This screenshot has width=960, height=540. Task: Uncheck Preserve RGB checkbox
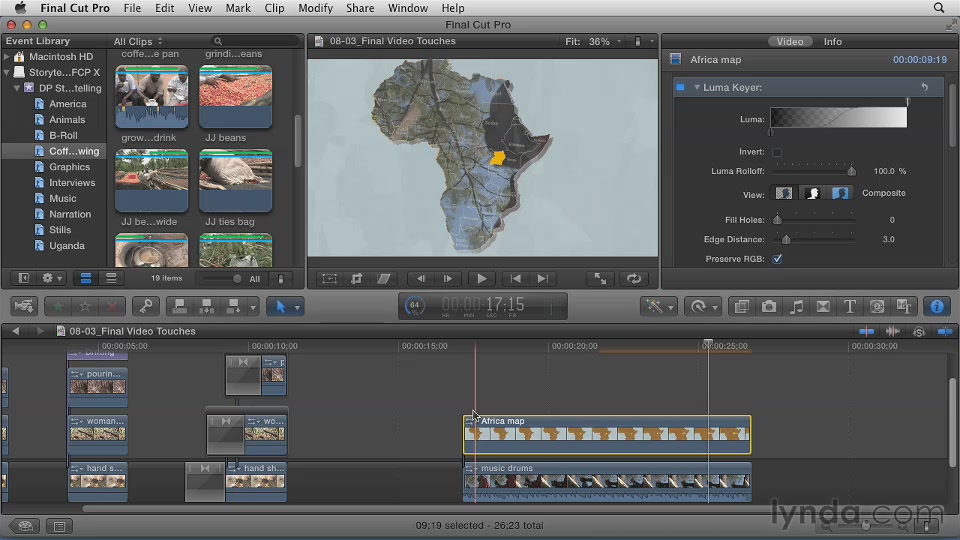click(x=777, y=259)
